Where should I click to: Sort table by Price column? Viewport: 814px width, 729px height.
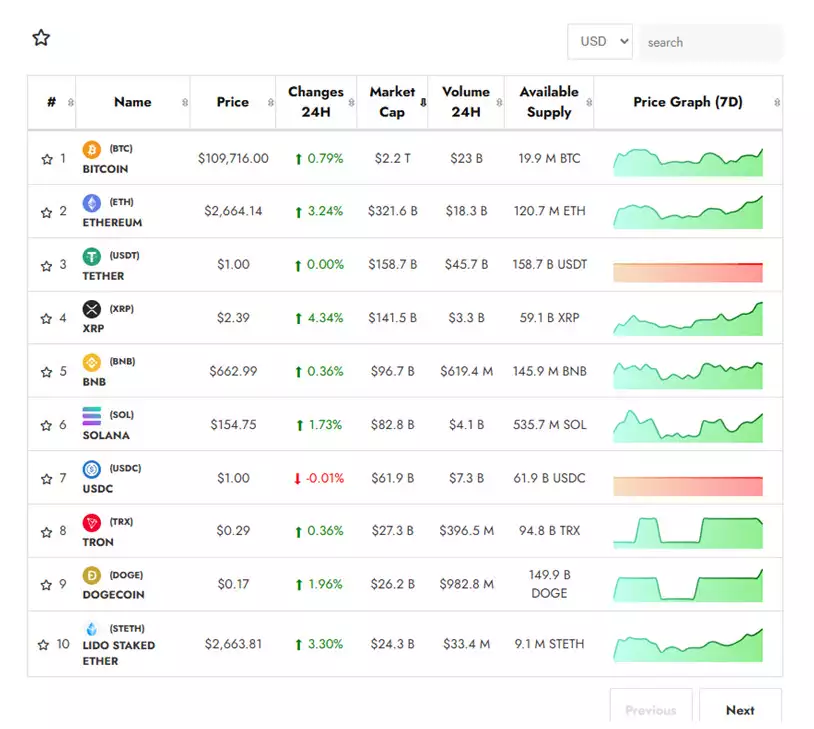point(233,102)
